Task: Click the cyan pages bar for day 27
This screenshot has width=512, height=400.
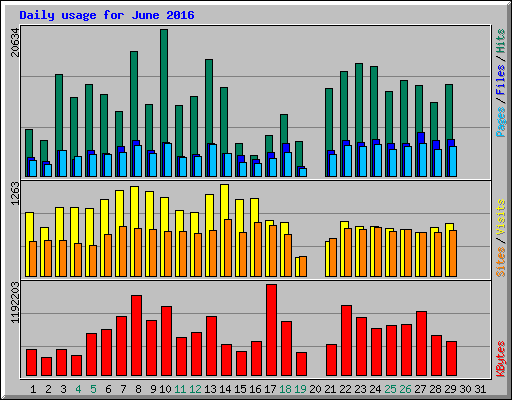Action: point(423,160)
